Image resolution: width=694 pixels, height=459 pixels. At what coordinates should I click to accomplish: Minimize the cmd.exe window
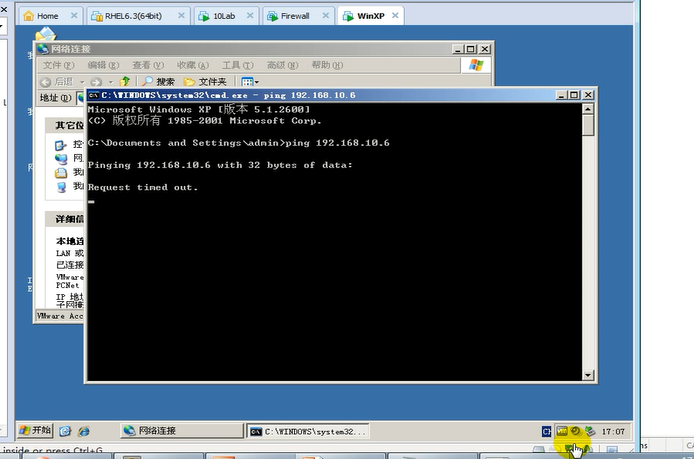[561, 95]
